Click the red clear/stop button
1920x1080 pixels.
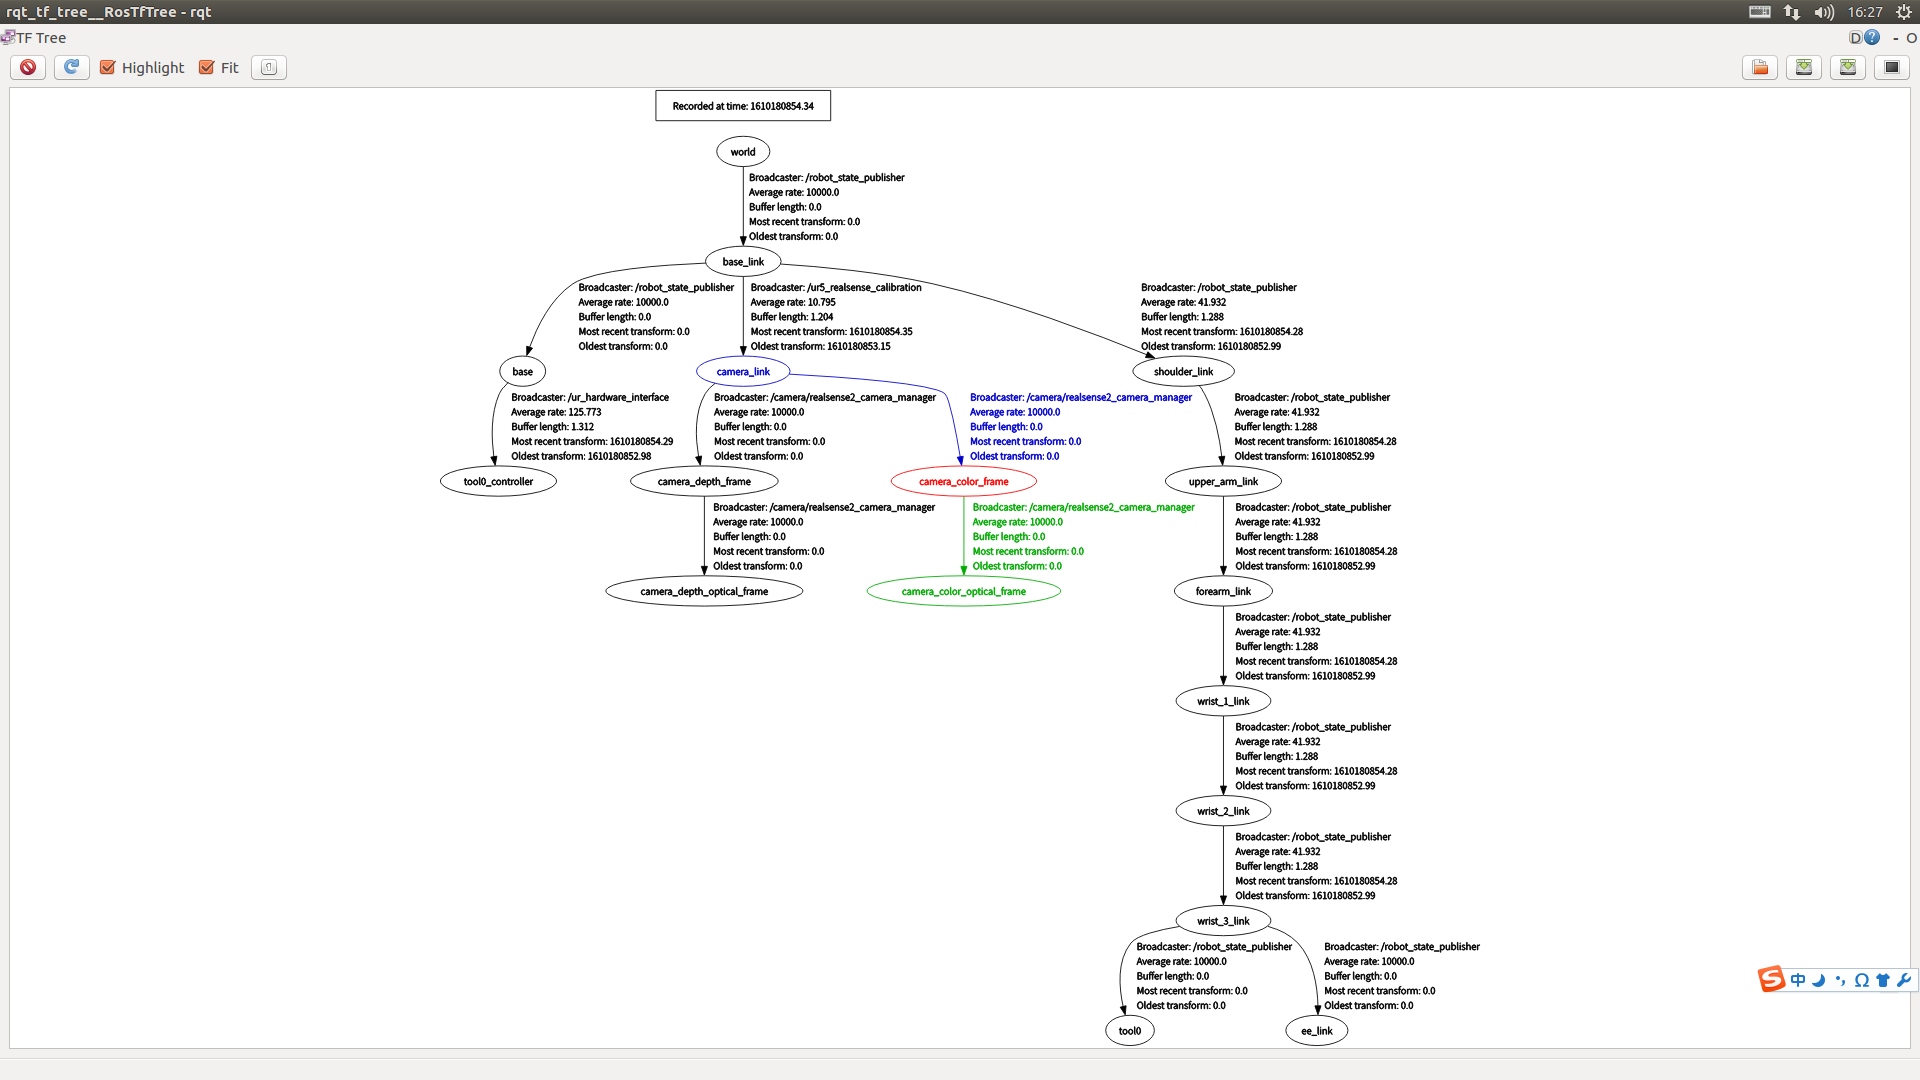coord(28,67)
